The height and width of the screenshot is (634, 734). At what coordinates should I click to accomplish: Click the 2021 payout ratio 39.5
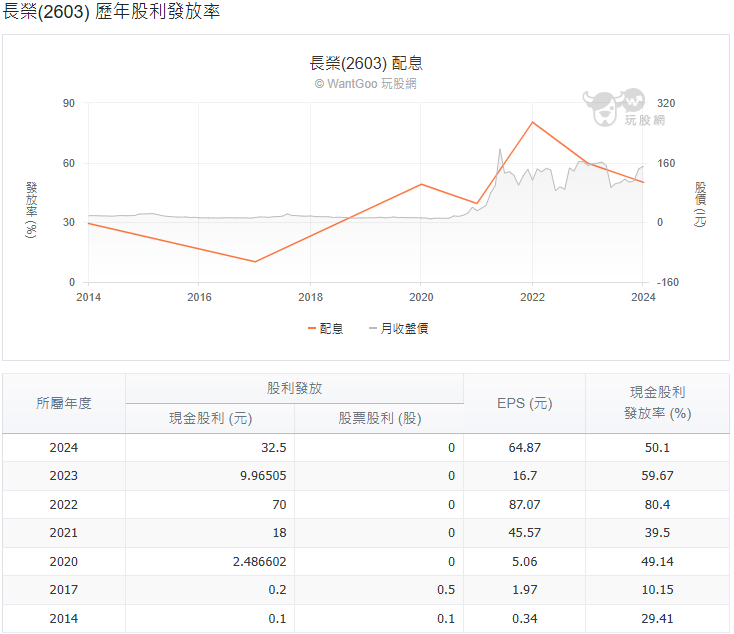point(656,533)
